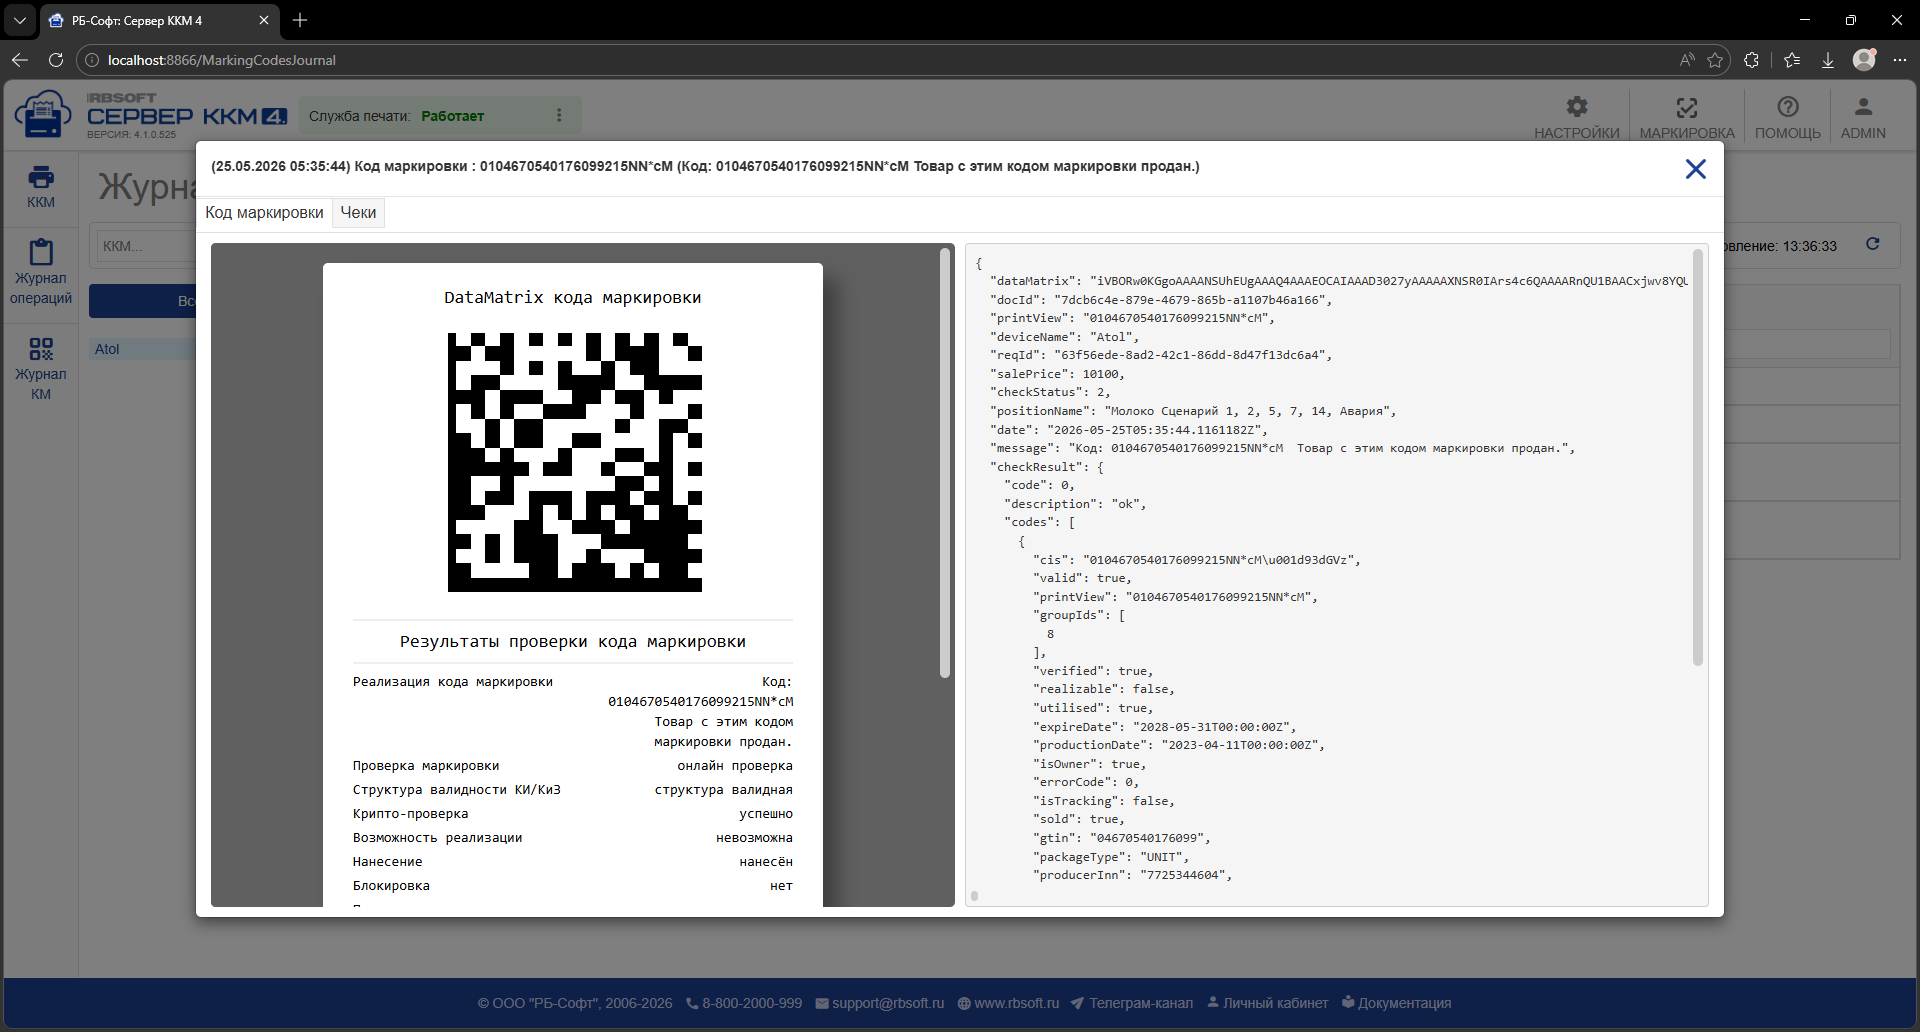Click the JSON panel horizontal scrollbar
This screenshot has width=1920, height=1032.
[x=975, y=896]
